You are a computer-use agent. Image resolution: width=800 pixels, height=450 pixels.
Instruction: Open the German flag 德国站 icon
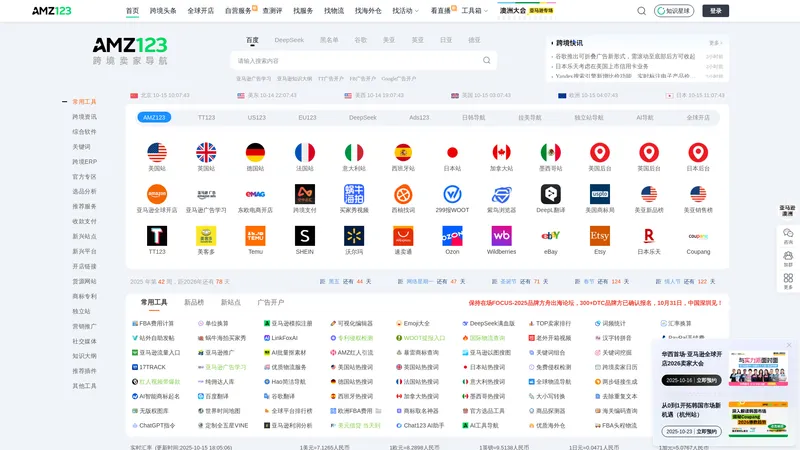[x=255, y=153]
